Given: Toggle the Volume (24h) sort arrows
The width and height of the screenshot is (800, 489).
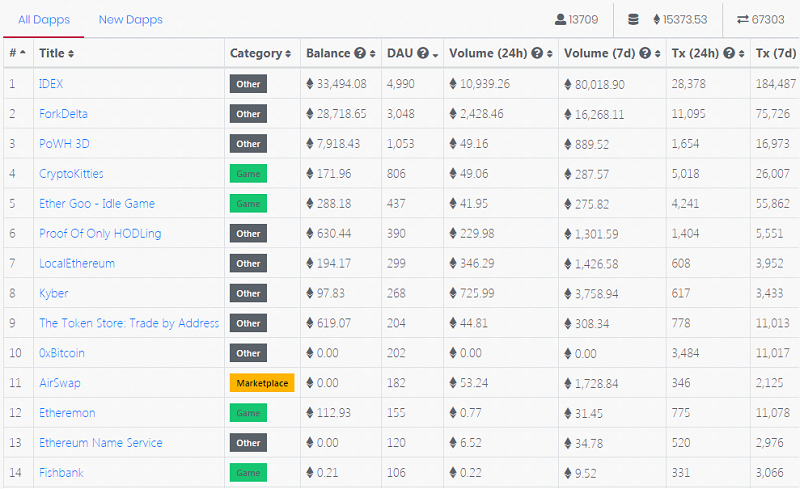Looking at the screenshot, I should click(549, 54).
